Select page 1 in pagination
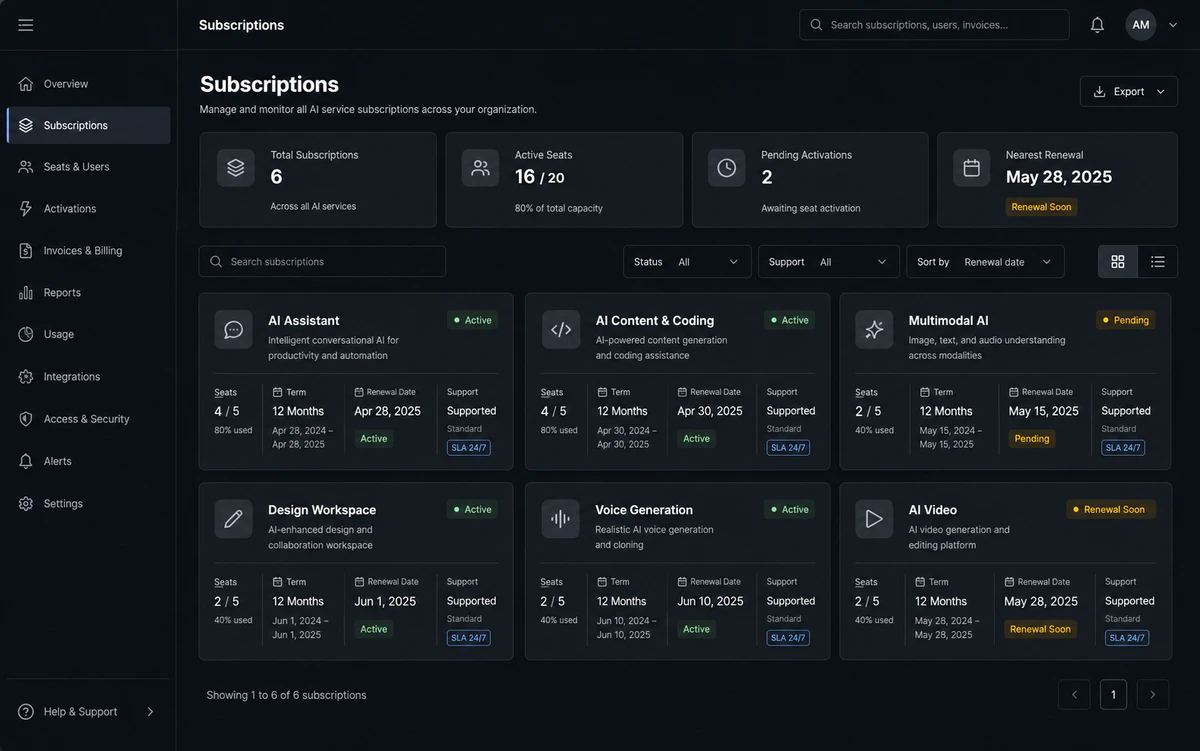This screenshot has width=1200, height=751. (x=1113, y=695)
